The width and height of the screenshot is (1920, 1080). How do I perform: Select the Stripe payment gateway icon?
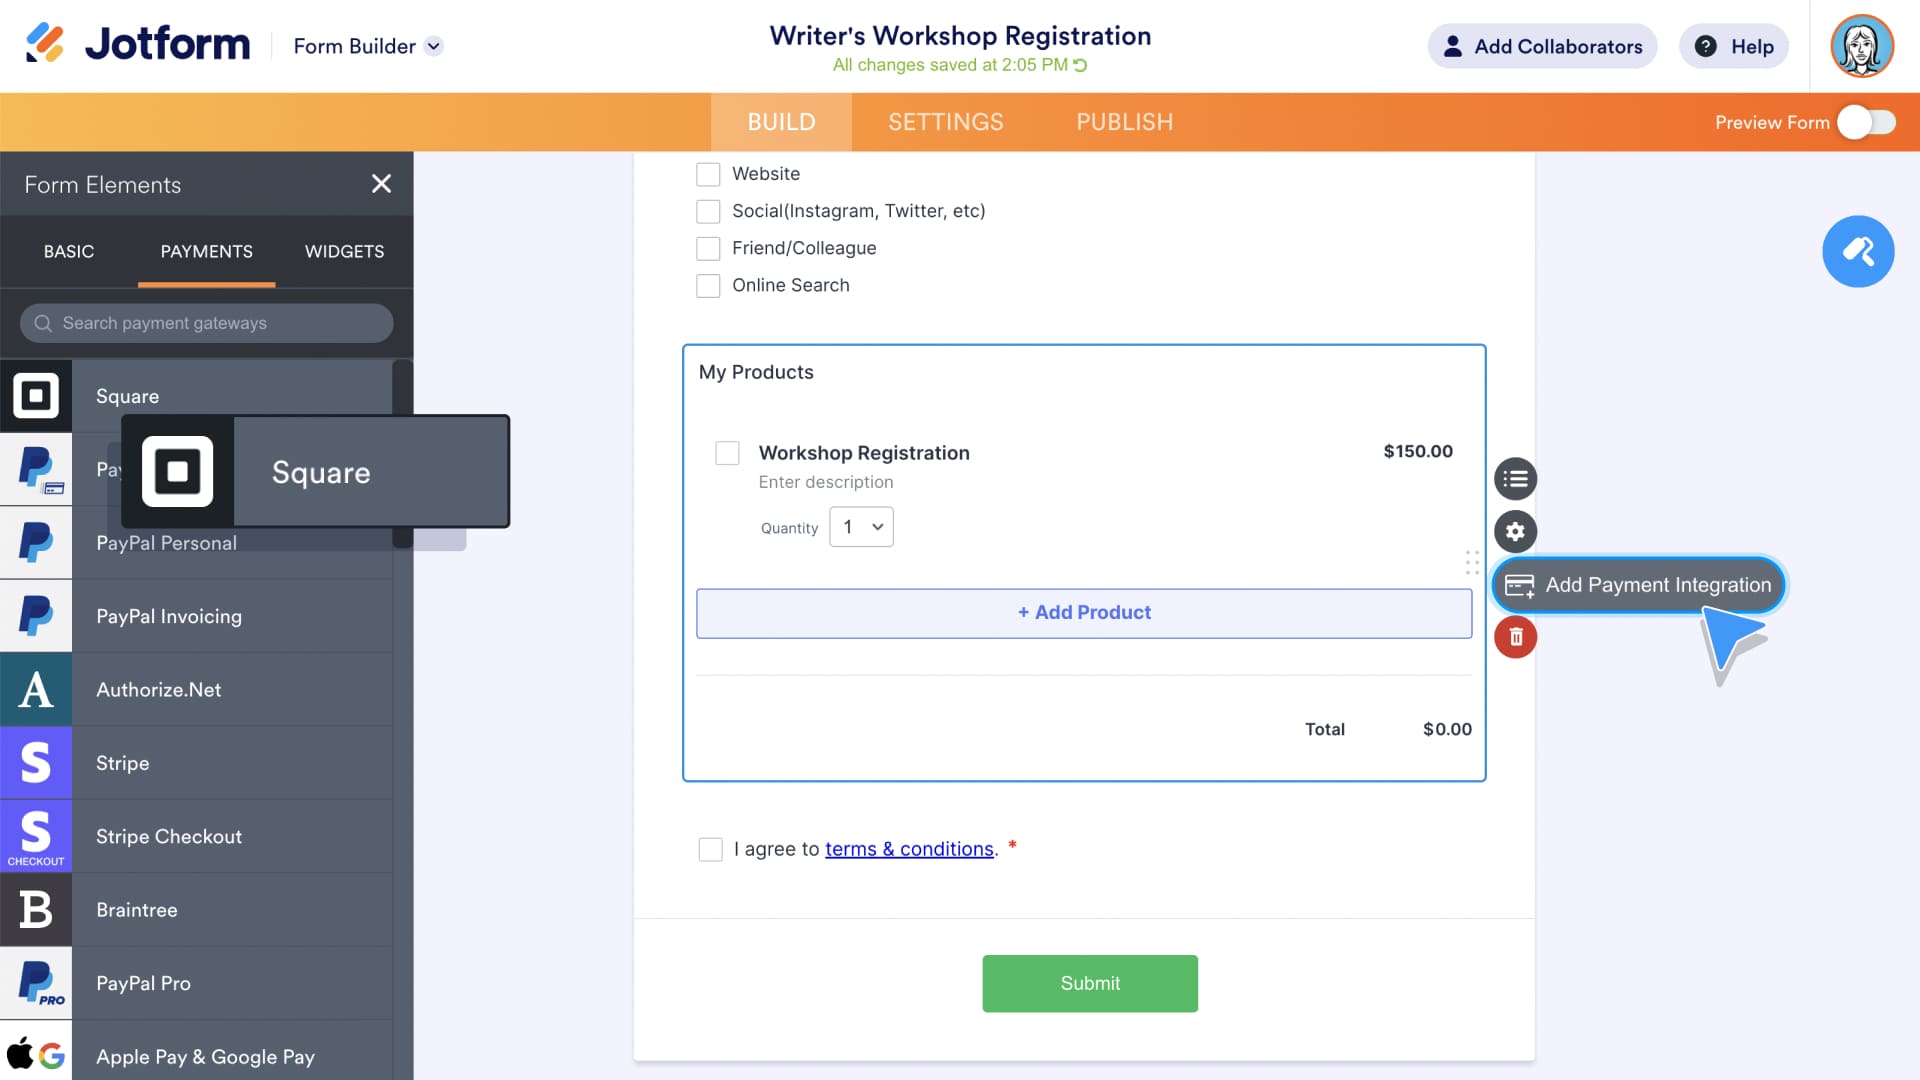(x=36, y=763)
